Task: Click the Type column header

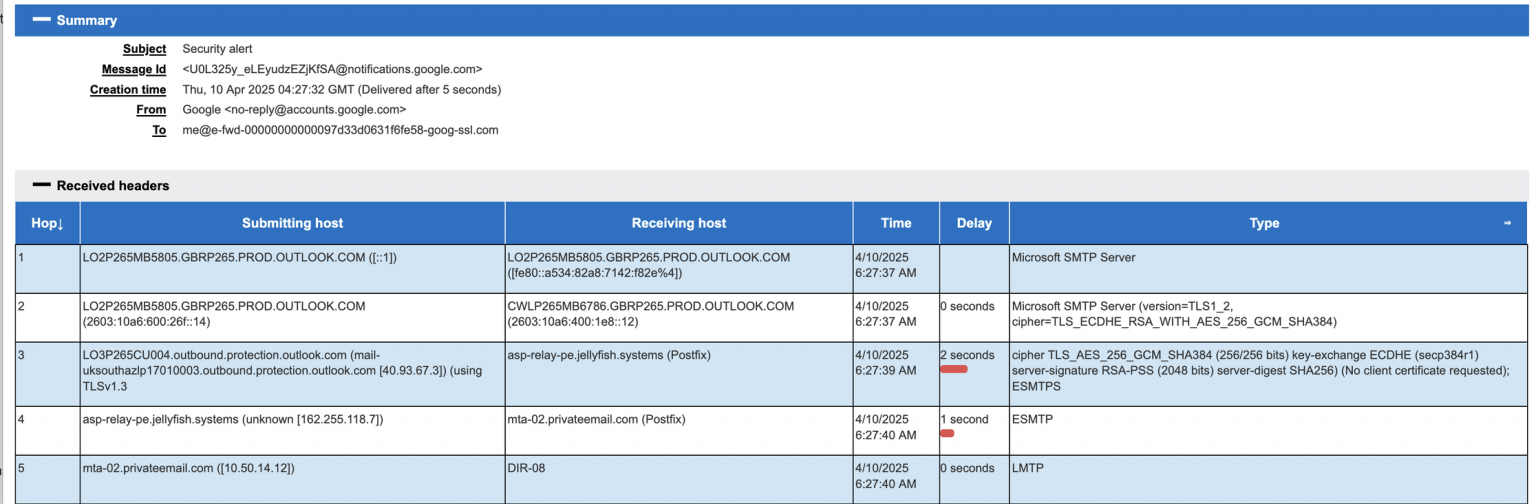Action: pyautogui.click(x=1264, y=223)
